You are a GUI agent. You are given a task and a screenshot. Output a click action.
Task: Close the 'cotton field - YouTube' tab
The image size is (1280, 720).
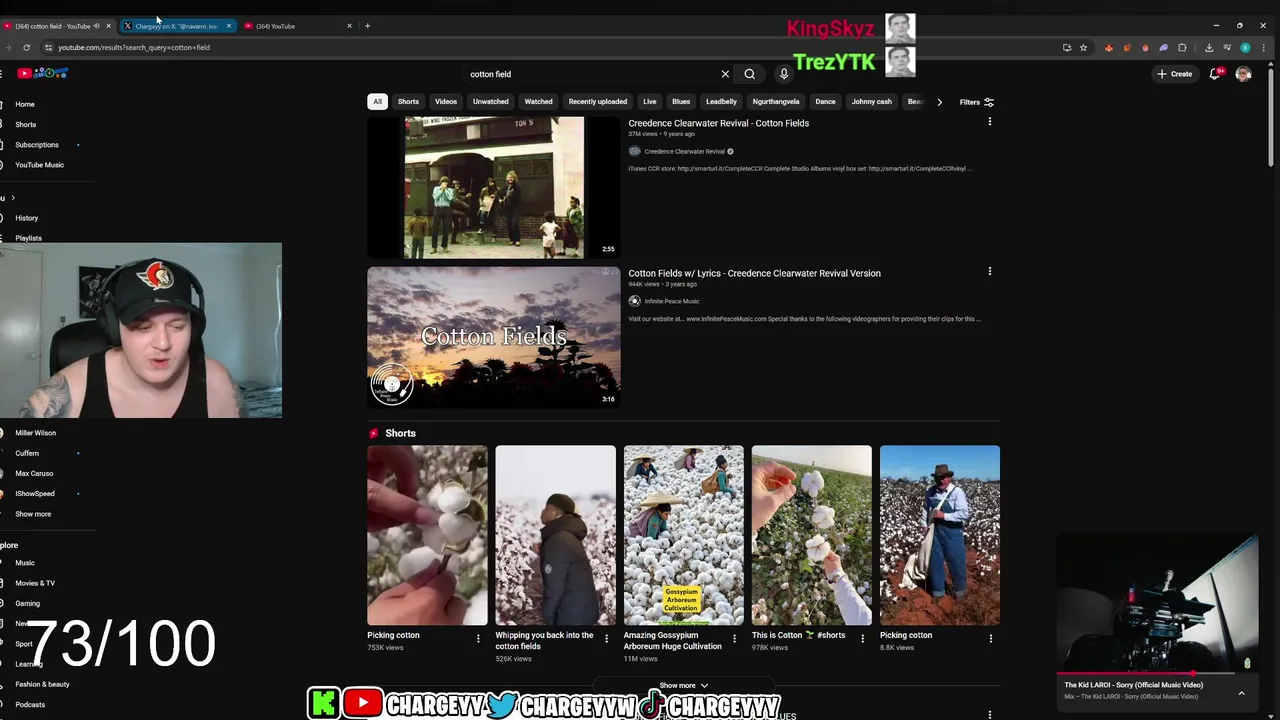click(108, 26)
